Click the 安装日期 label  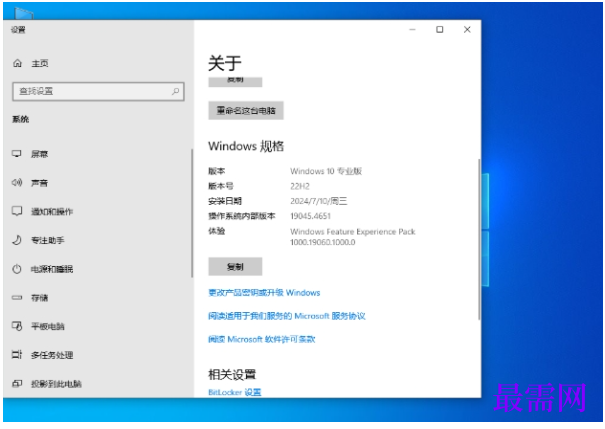pyautogui.click(x=225, y=201)
